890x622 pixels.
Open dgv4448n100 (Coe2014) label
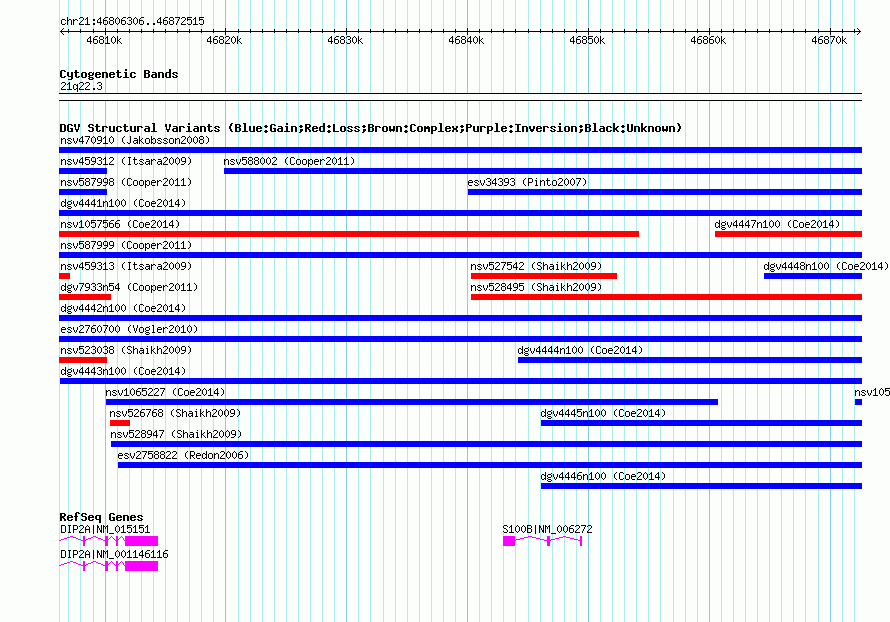pos(826,266)
